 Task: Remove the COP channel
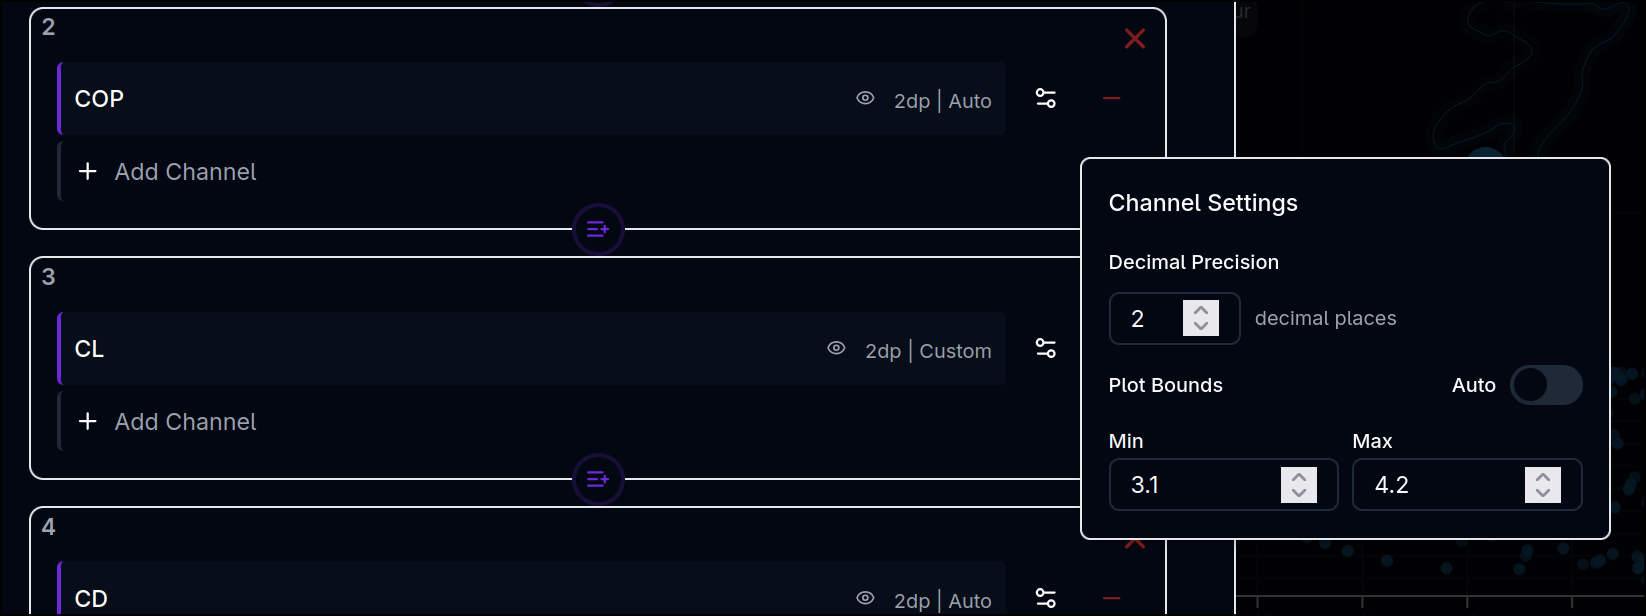[x=1111, y=99]
